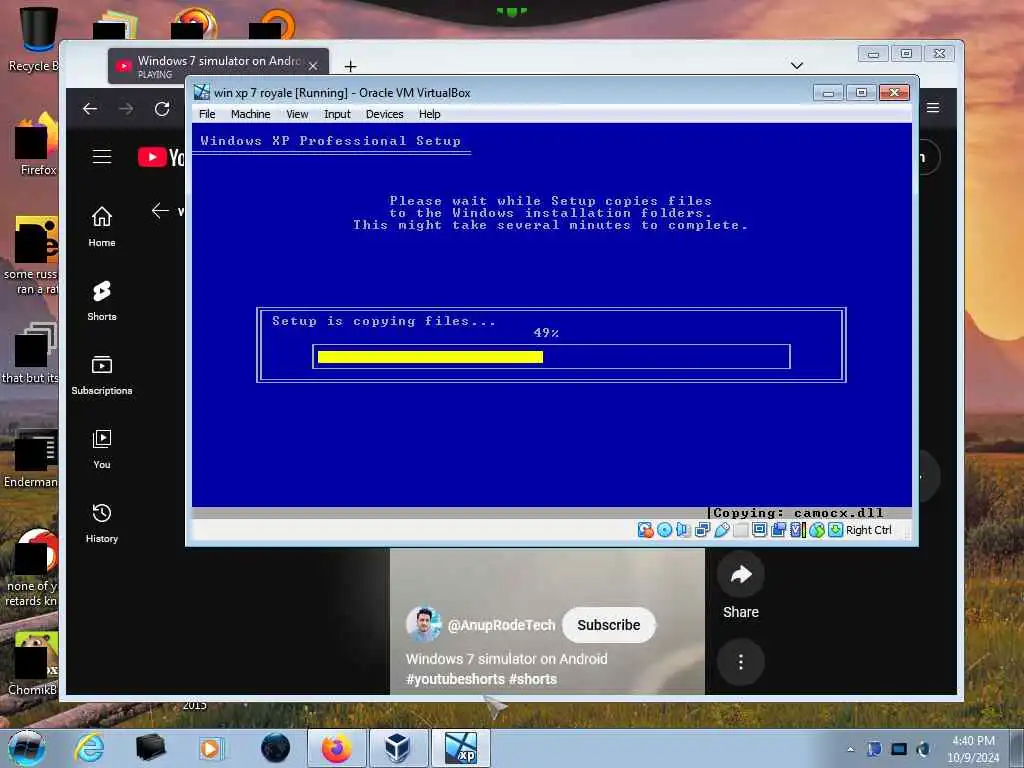Click the Firefox desktop shortcut
This screenshot has width=1024, height=768.
click(x=36, y=145)
